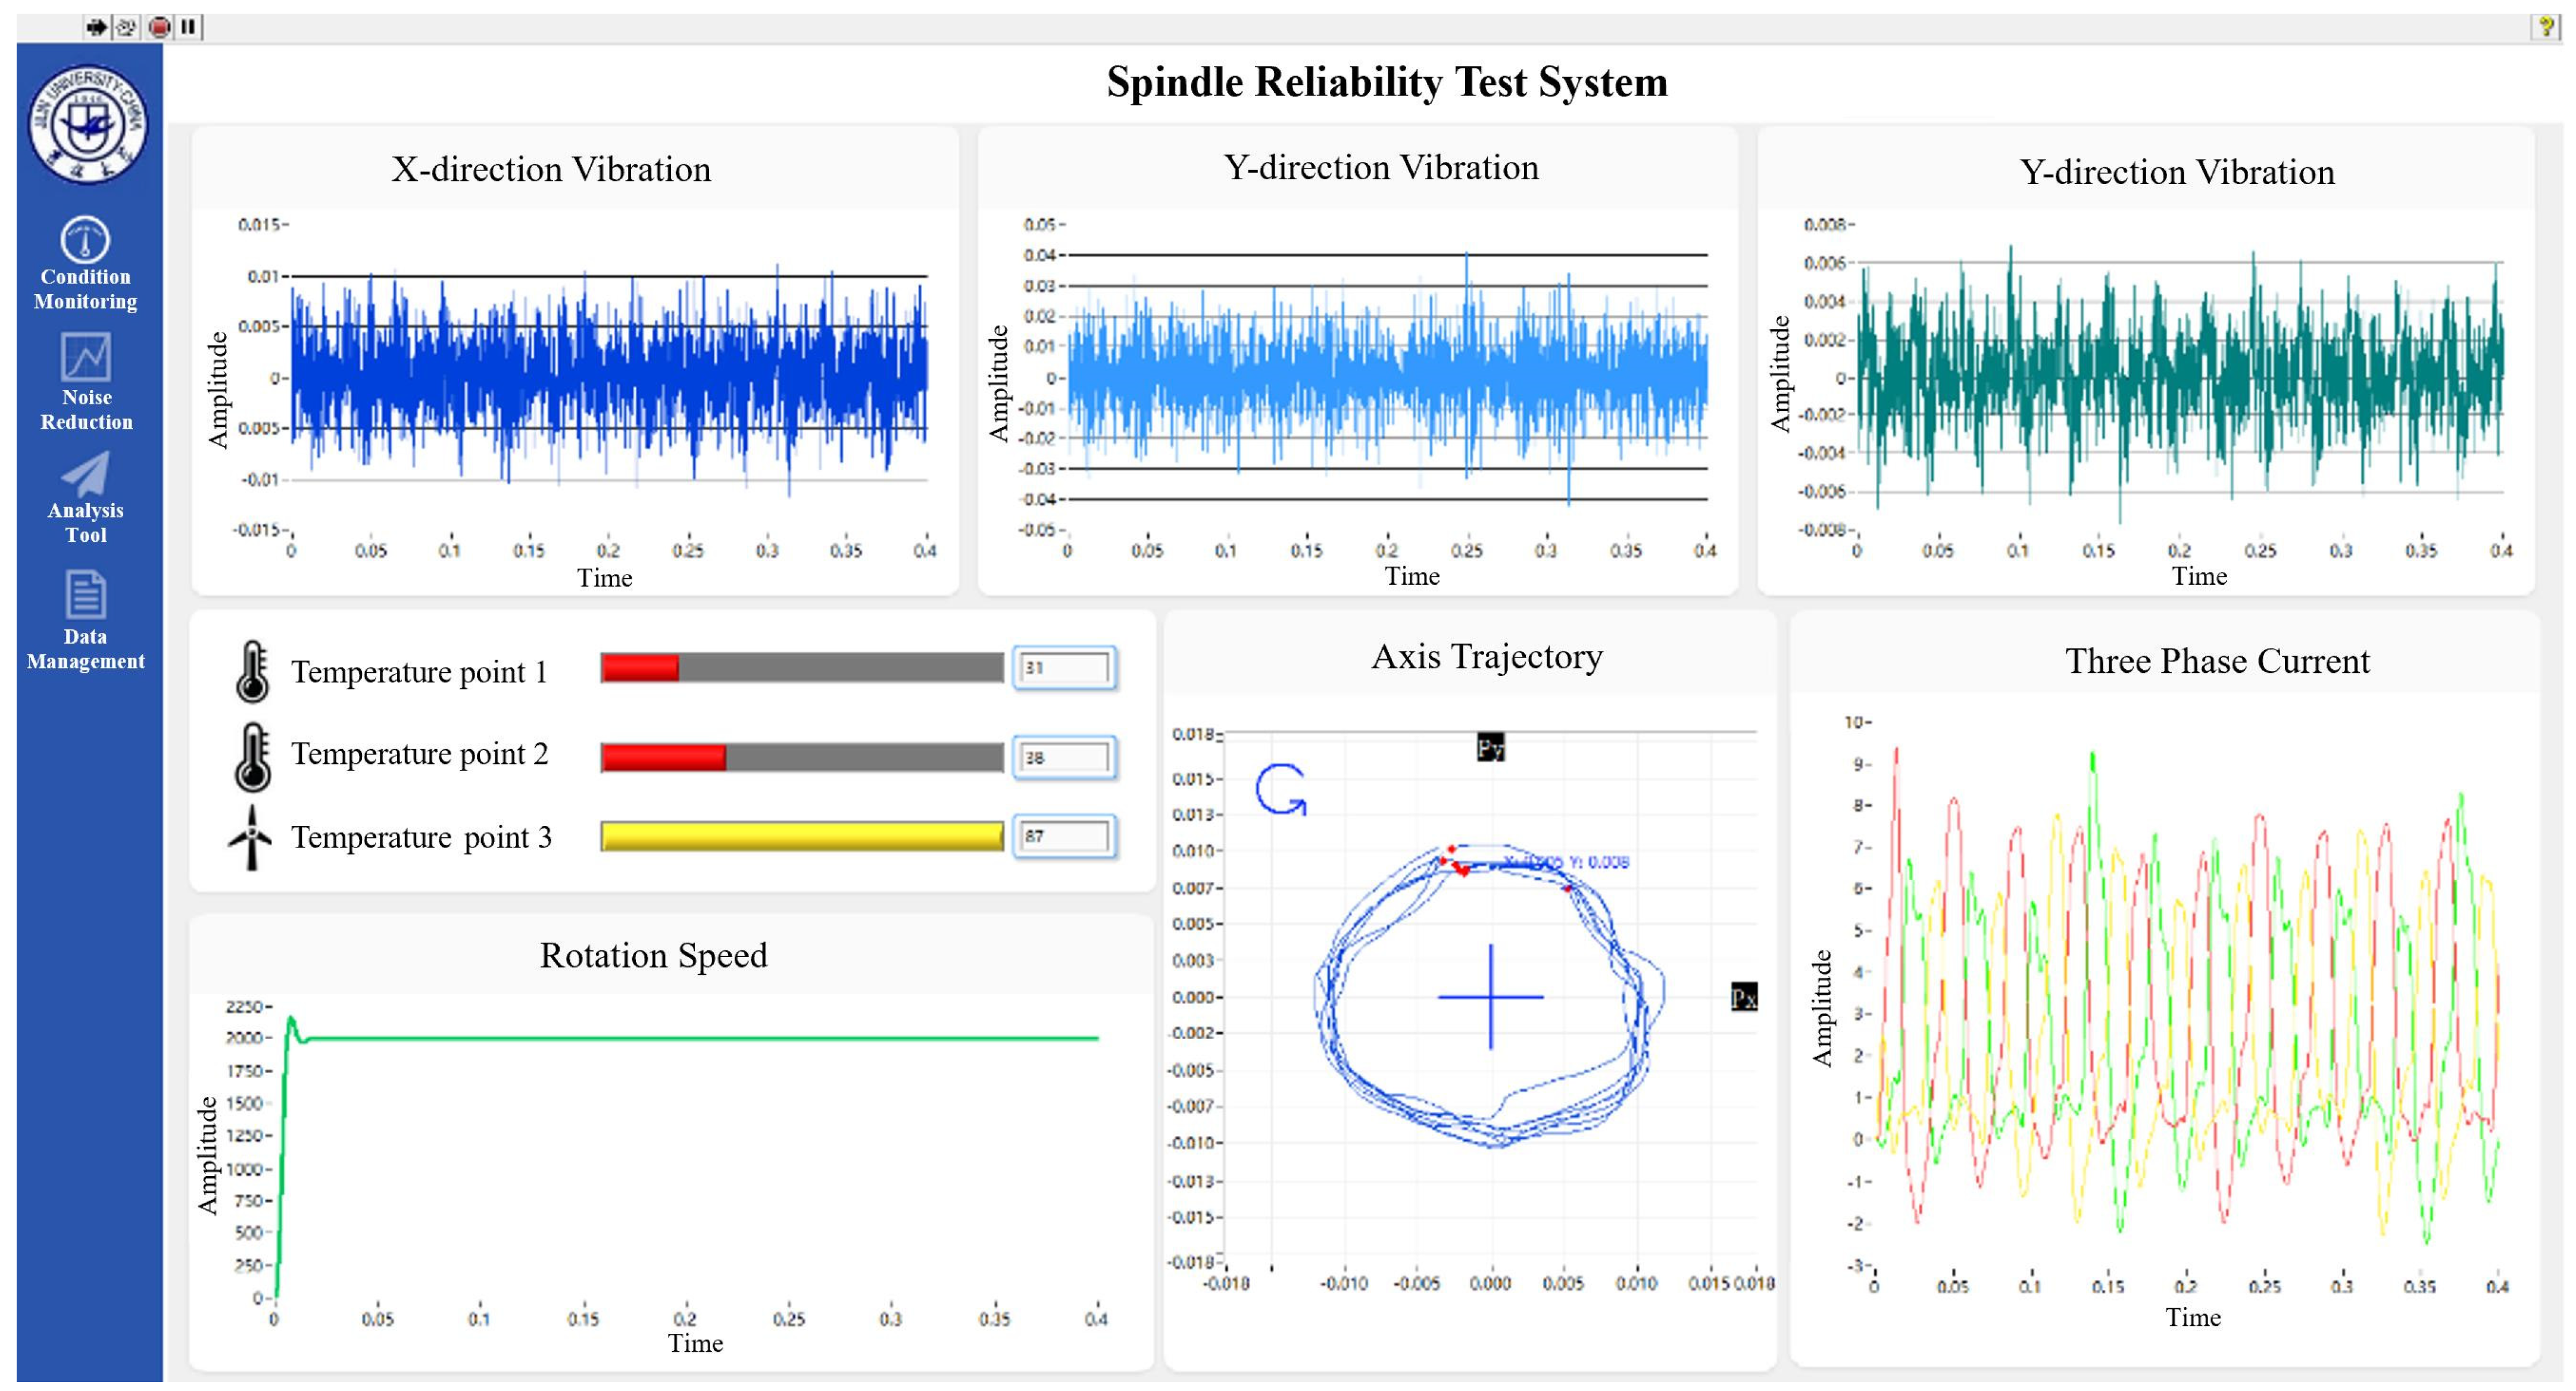This screenshot has width=2576, height=1391.
Task: Pause execution with the pause button
Action: (x=188, y=27)
